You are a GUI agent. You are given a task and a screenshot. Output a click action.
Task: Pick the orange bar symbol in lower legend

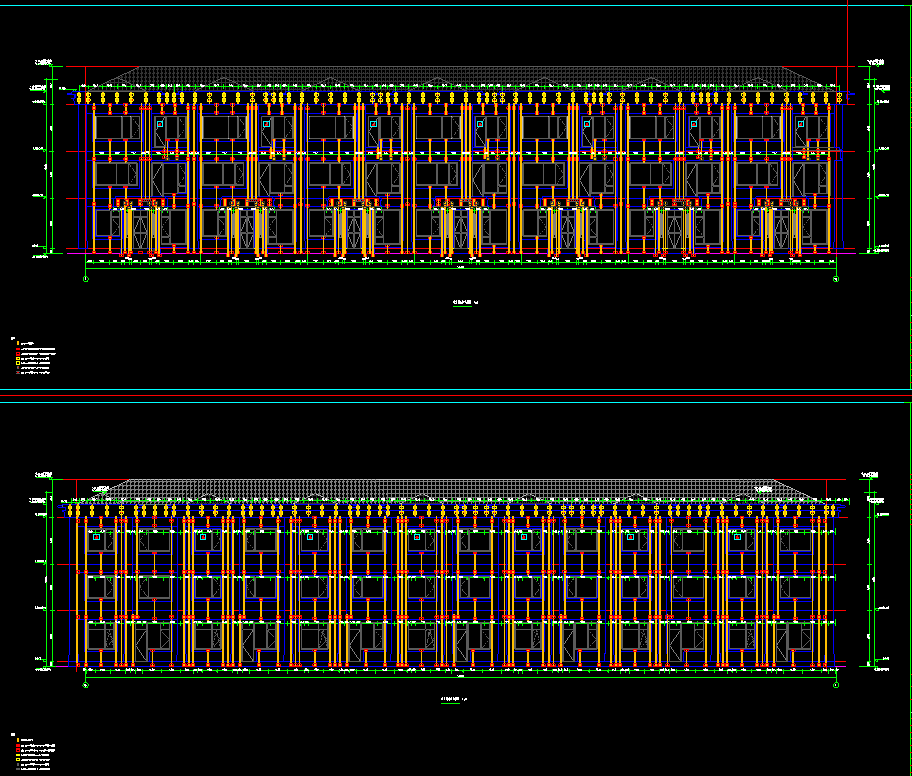click(18, 740)
